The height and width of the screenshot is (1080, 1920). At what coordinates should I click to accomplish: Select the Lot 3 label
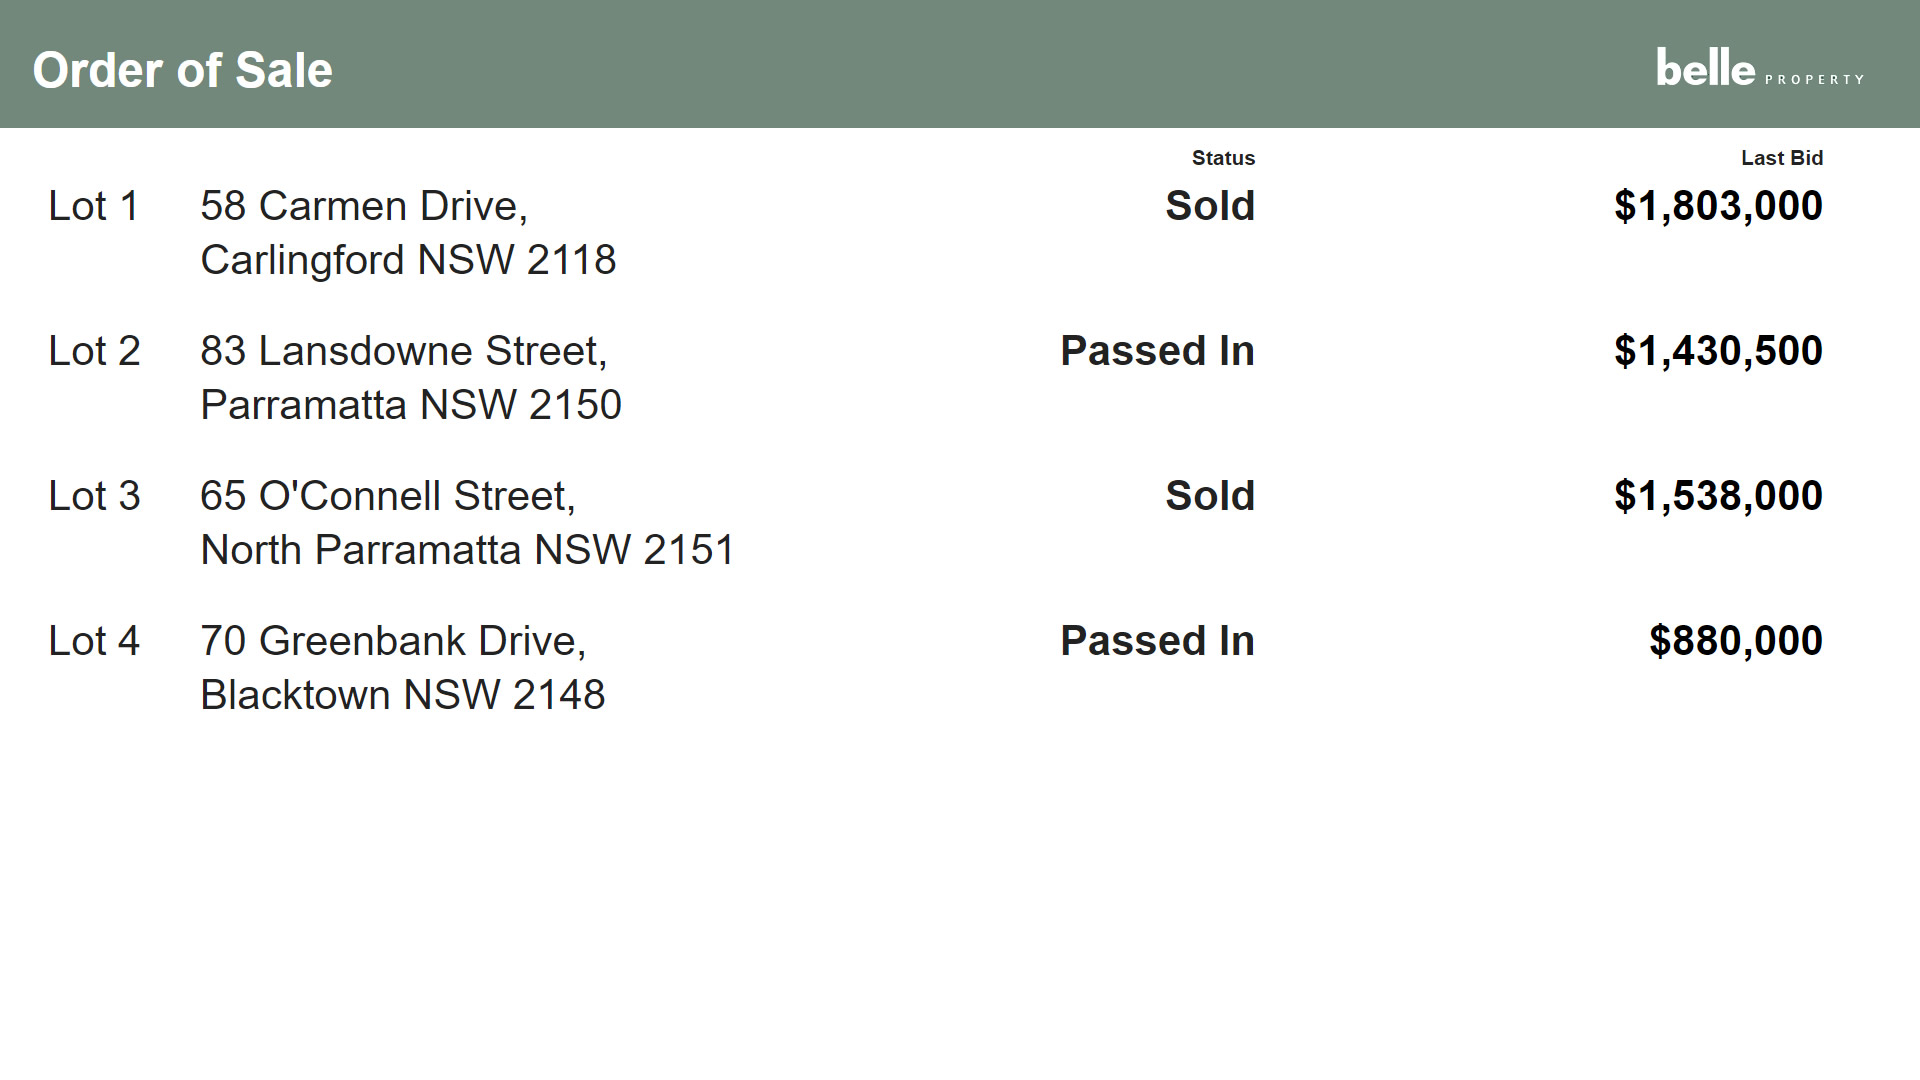(x=94, y=496)
